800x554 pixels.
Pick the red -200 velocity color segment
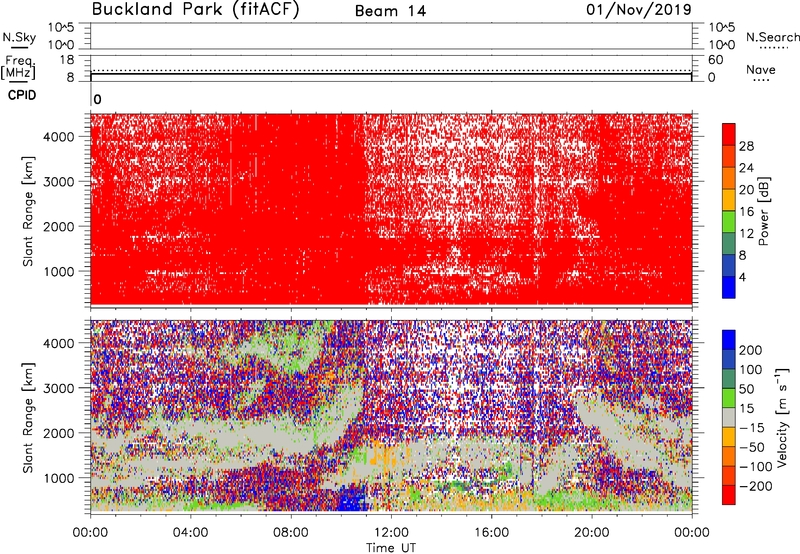(729, 495)
